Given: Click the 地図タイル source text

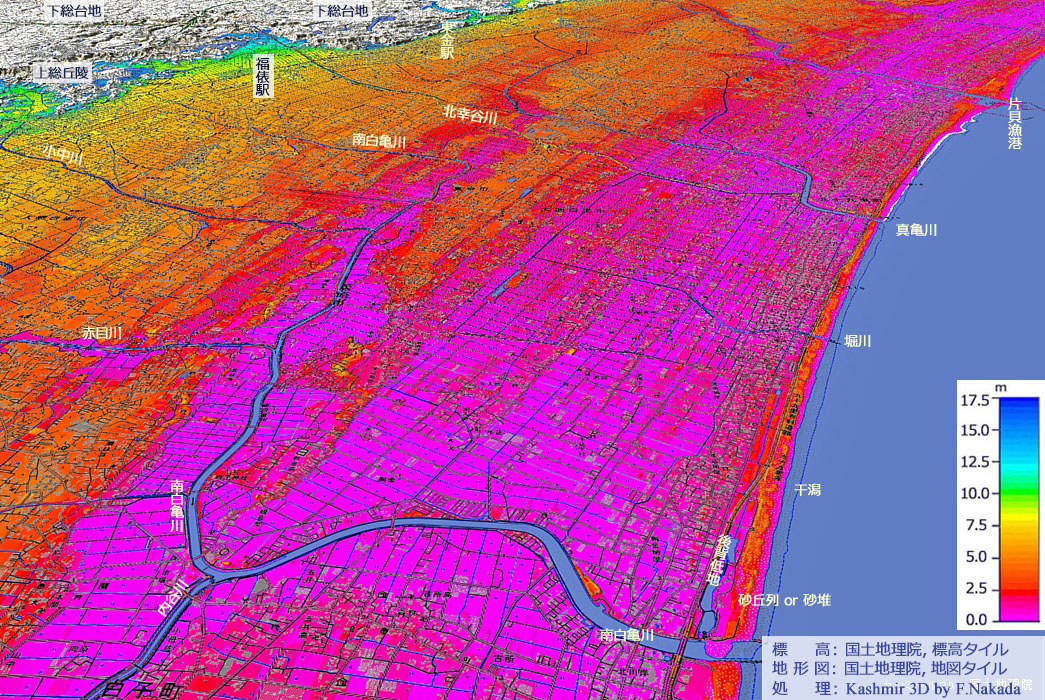Looking at the screenshot, I should [963, 668].
